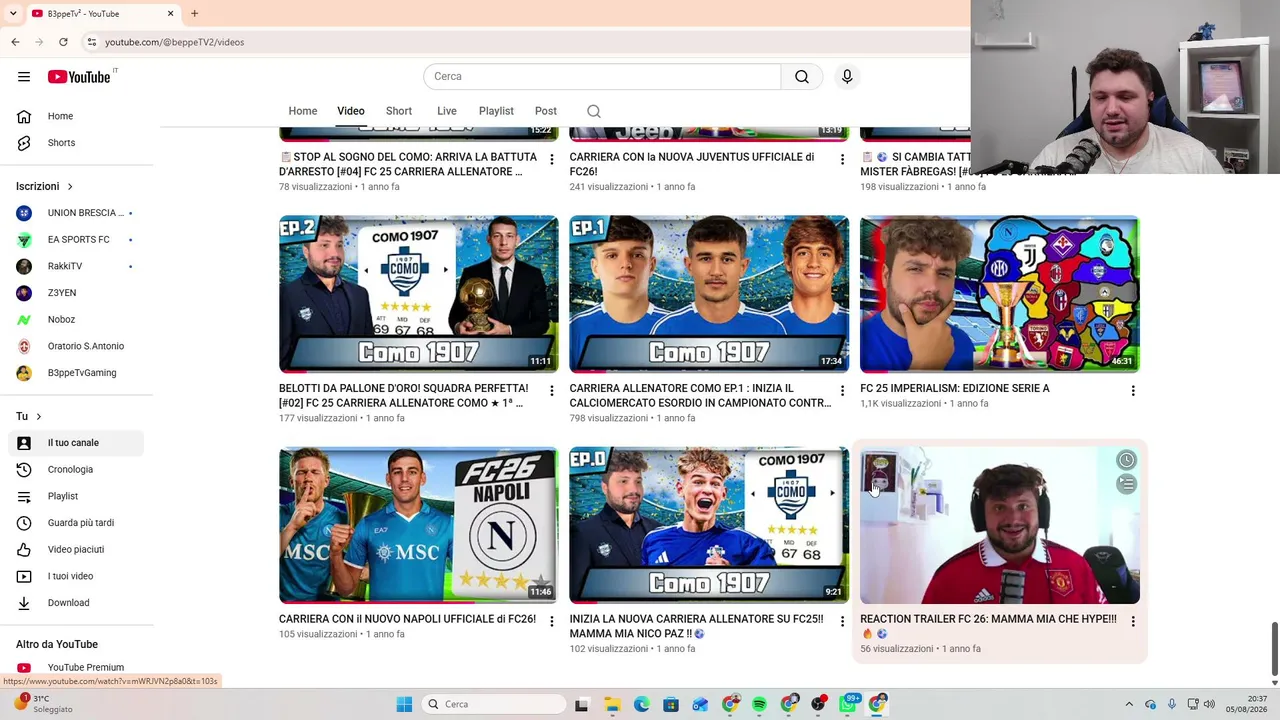The width and height of the screenshot is (1280, 720).
Task: Show hidden system tray icons
Action: (x=1129, y=704)
